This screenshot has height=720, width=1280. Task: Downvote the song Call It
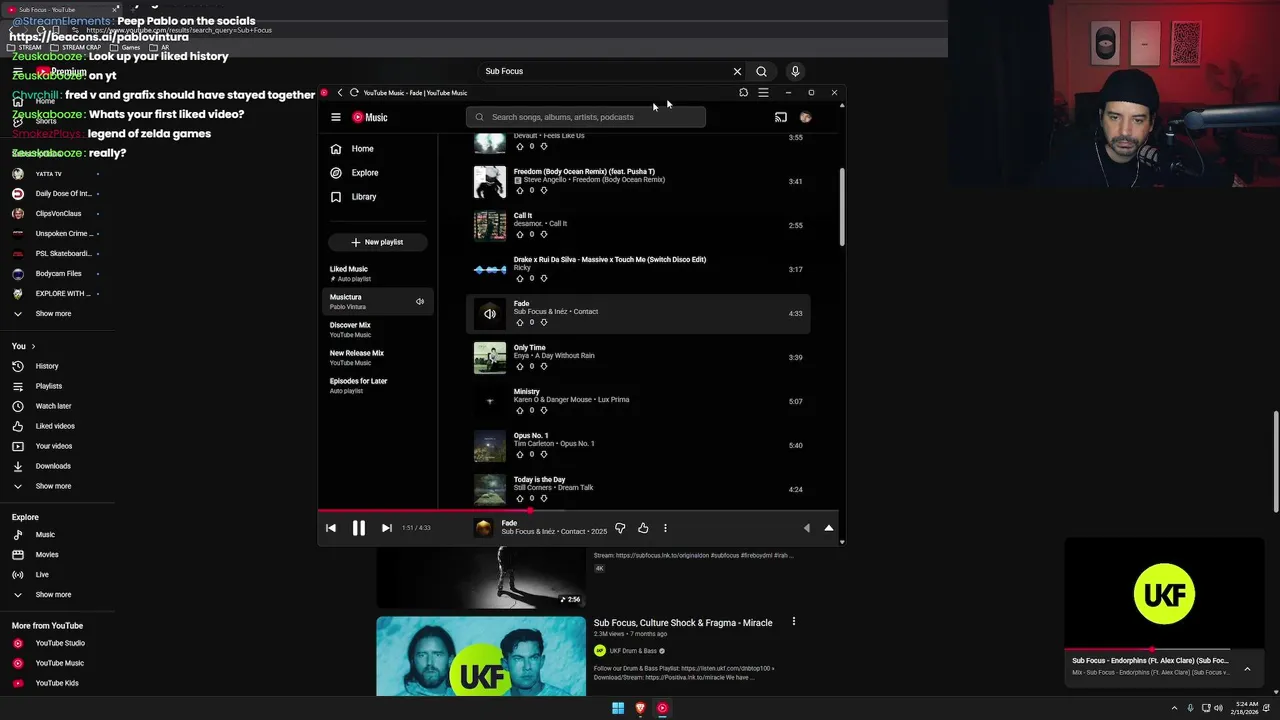coord(544,234)
